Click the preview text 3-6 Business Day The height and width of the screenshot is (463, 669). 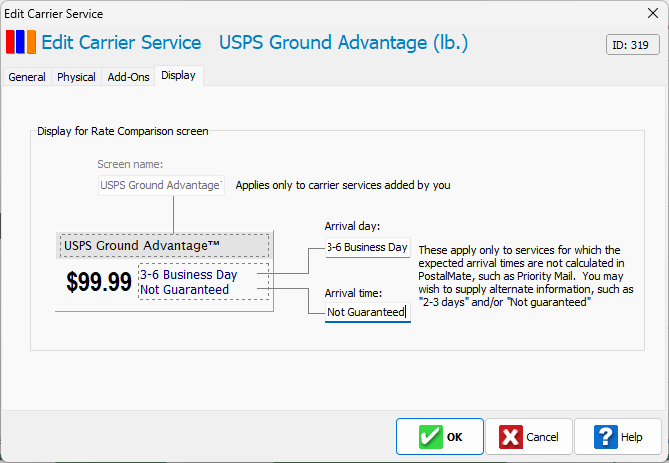tap(189, 274)
